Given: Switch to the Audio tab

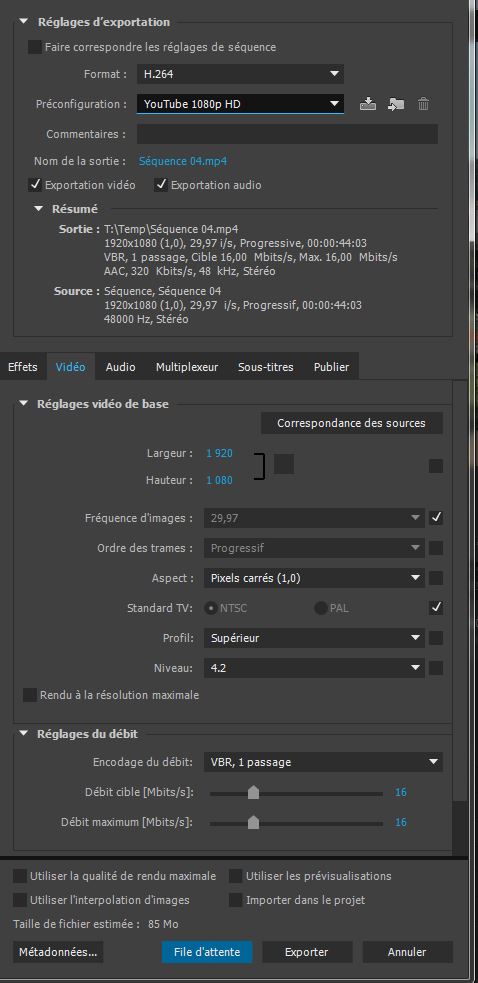Looking at the screenshot, I should pyautogui.click(x=120, y=367).
